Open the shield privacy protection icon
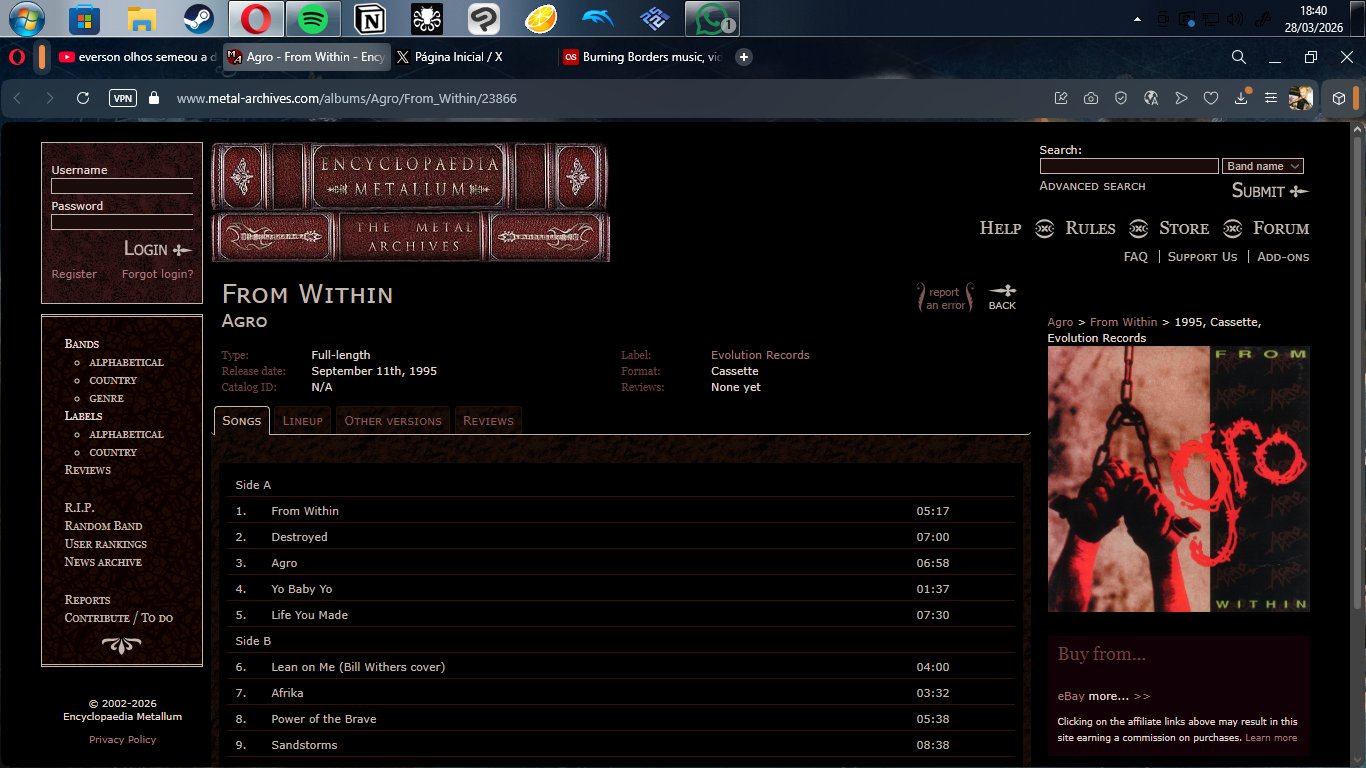 (x=1121, y=98)
